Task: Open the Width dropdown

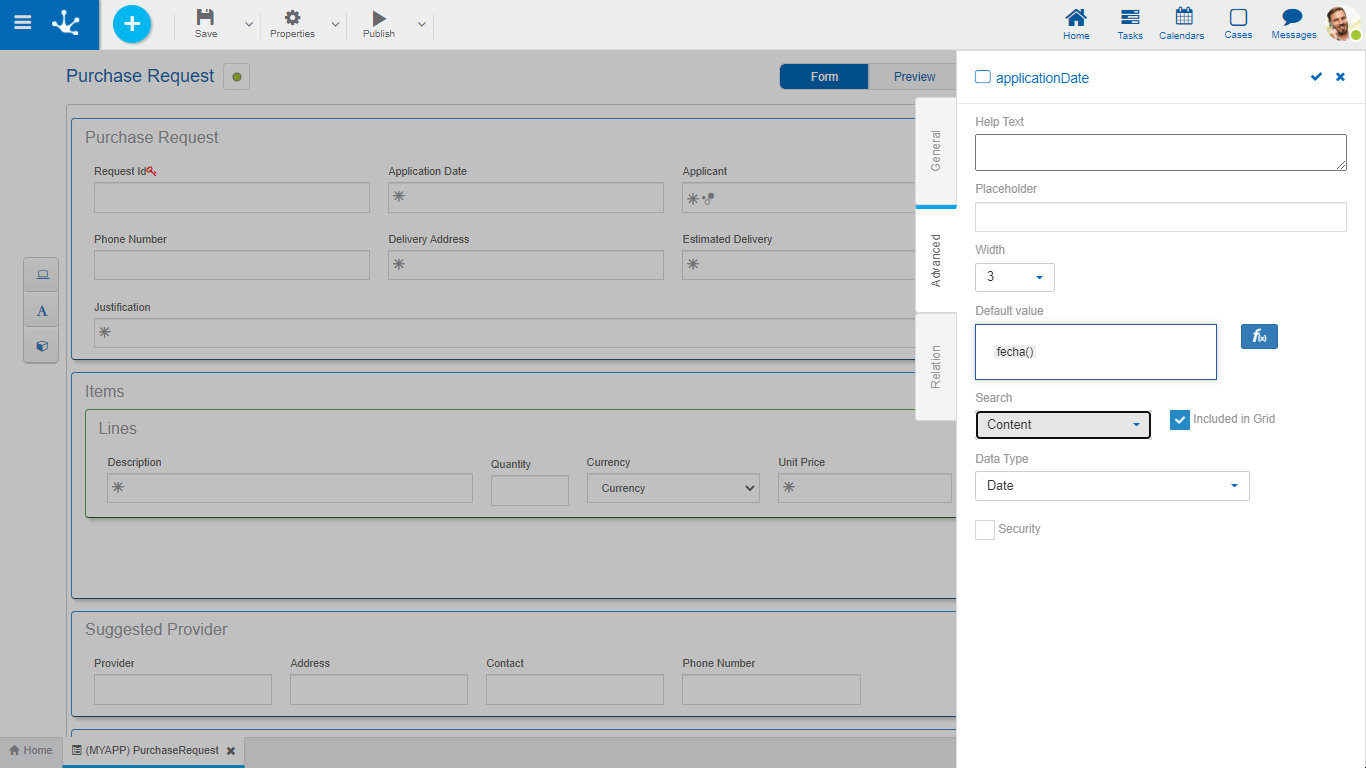Action: [1014, 277]
